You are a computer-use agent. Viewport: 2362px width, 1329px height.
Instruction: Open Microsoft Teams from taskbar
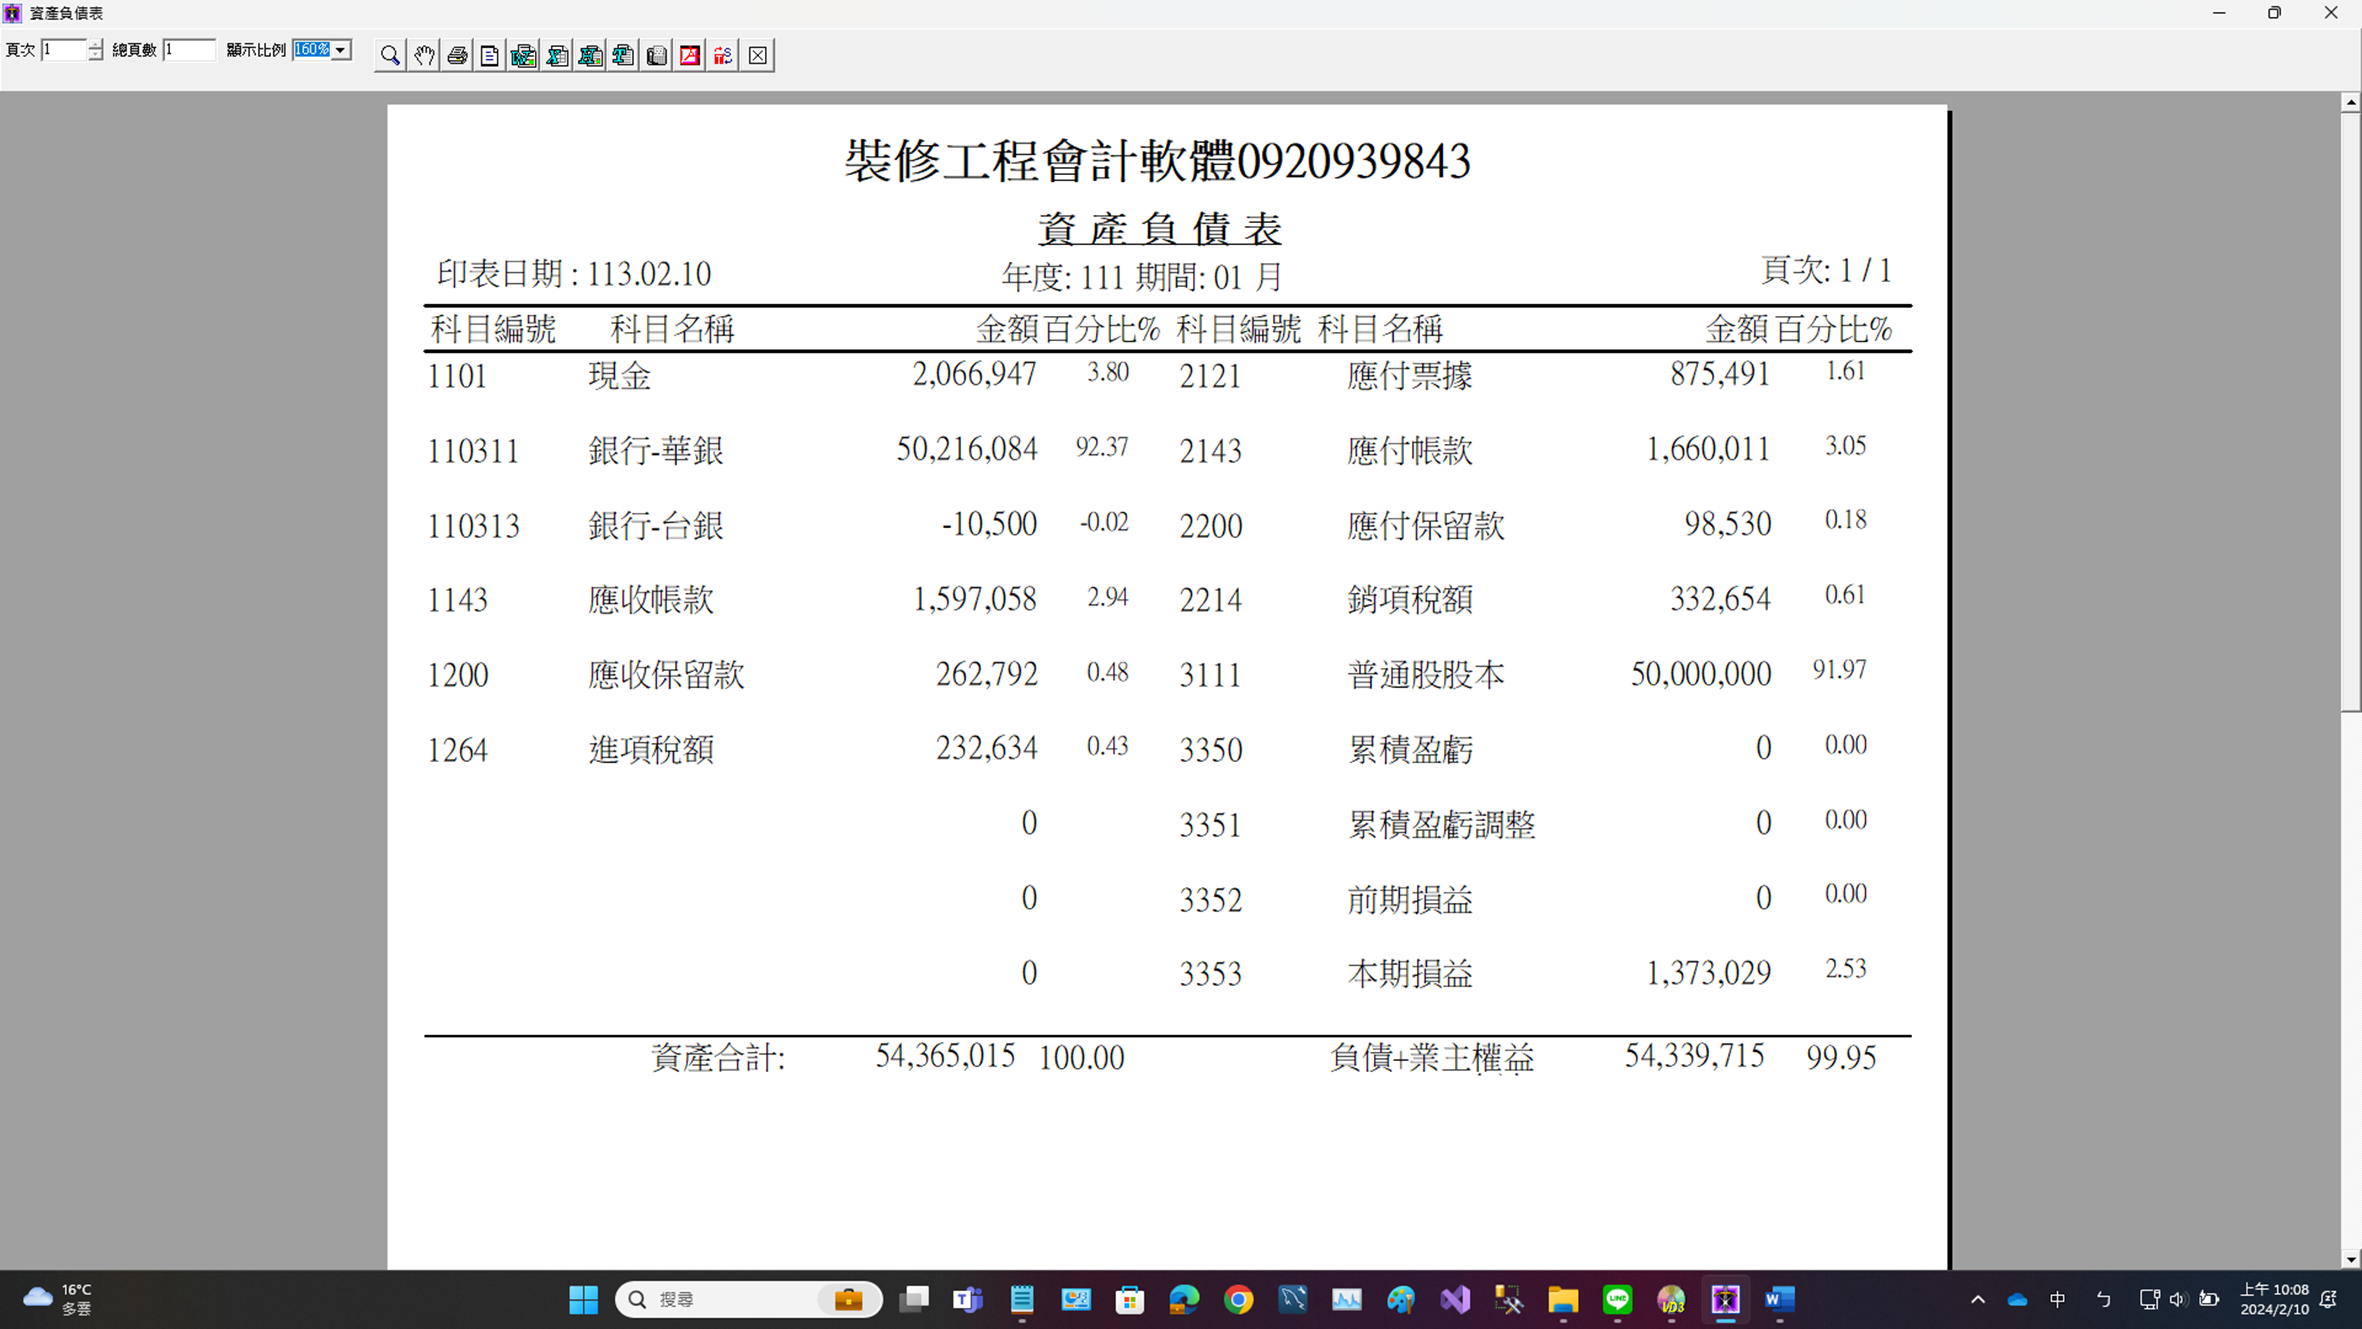click(968, 1299)
